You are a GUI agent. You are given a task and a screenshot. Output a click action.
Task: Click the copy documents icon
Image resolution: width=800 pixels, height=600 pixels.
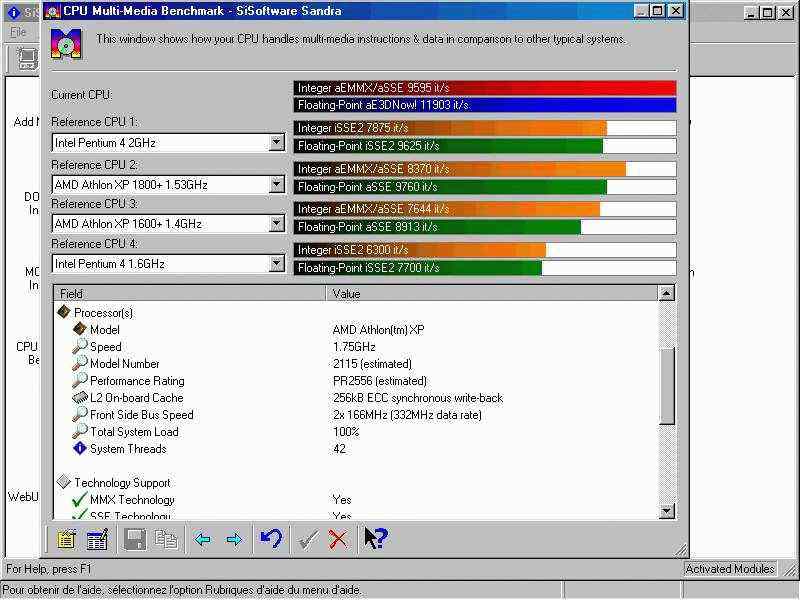[166, 539]
